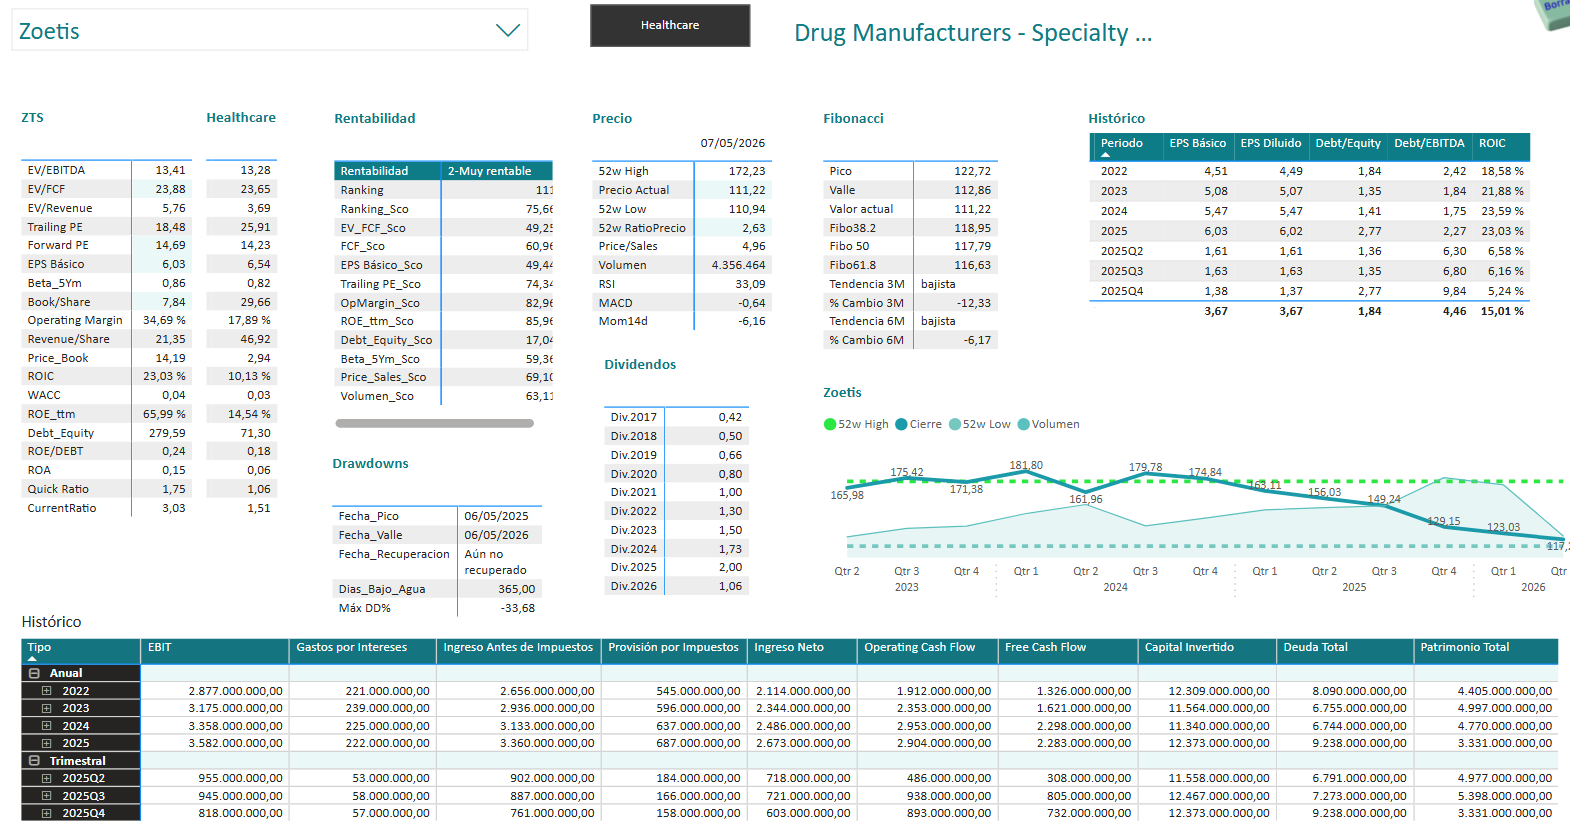Expand the 2025Q4 row under Trimestral
The height and width of the screenshot is (833, 1570).
point(46,813)
